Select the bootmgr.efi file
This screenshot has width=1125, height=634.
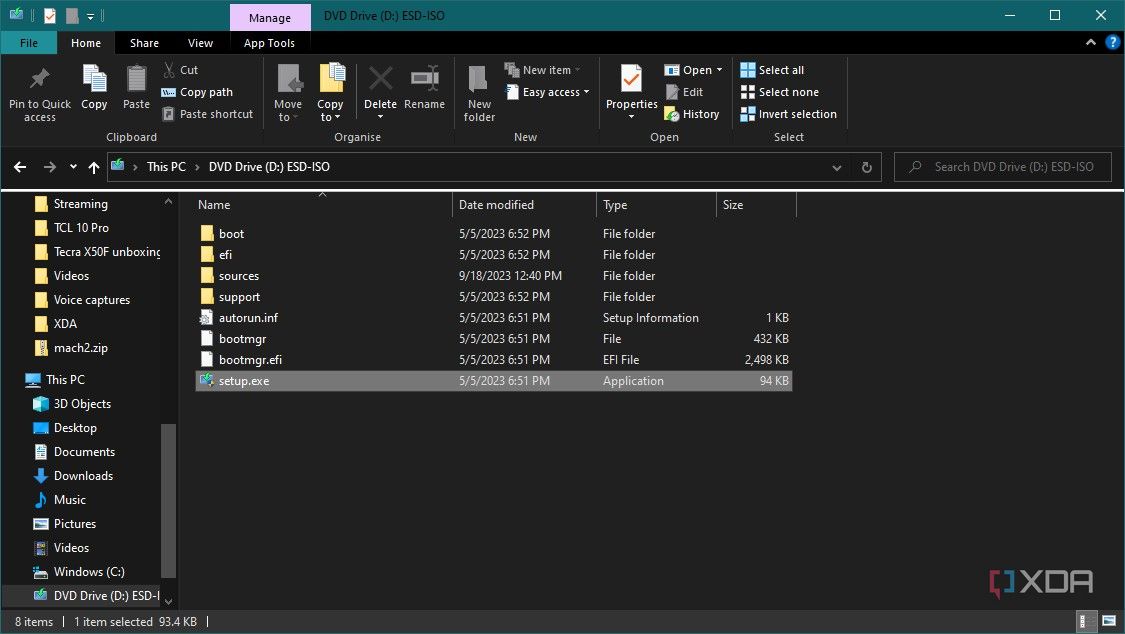tap(494, 360)
